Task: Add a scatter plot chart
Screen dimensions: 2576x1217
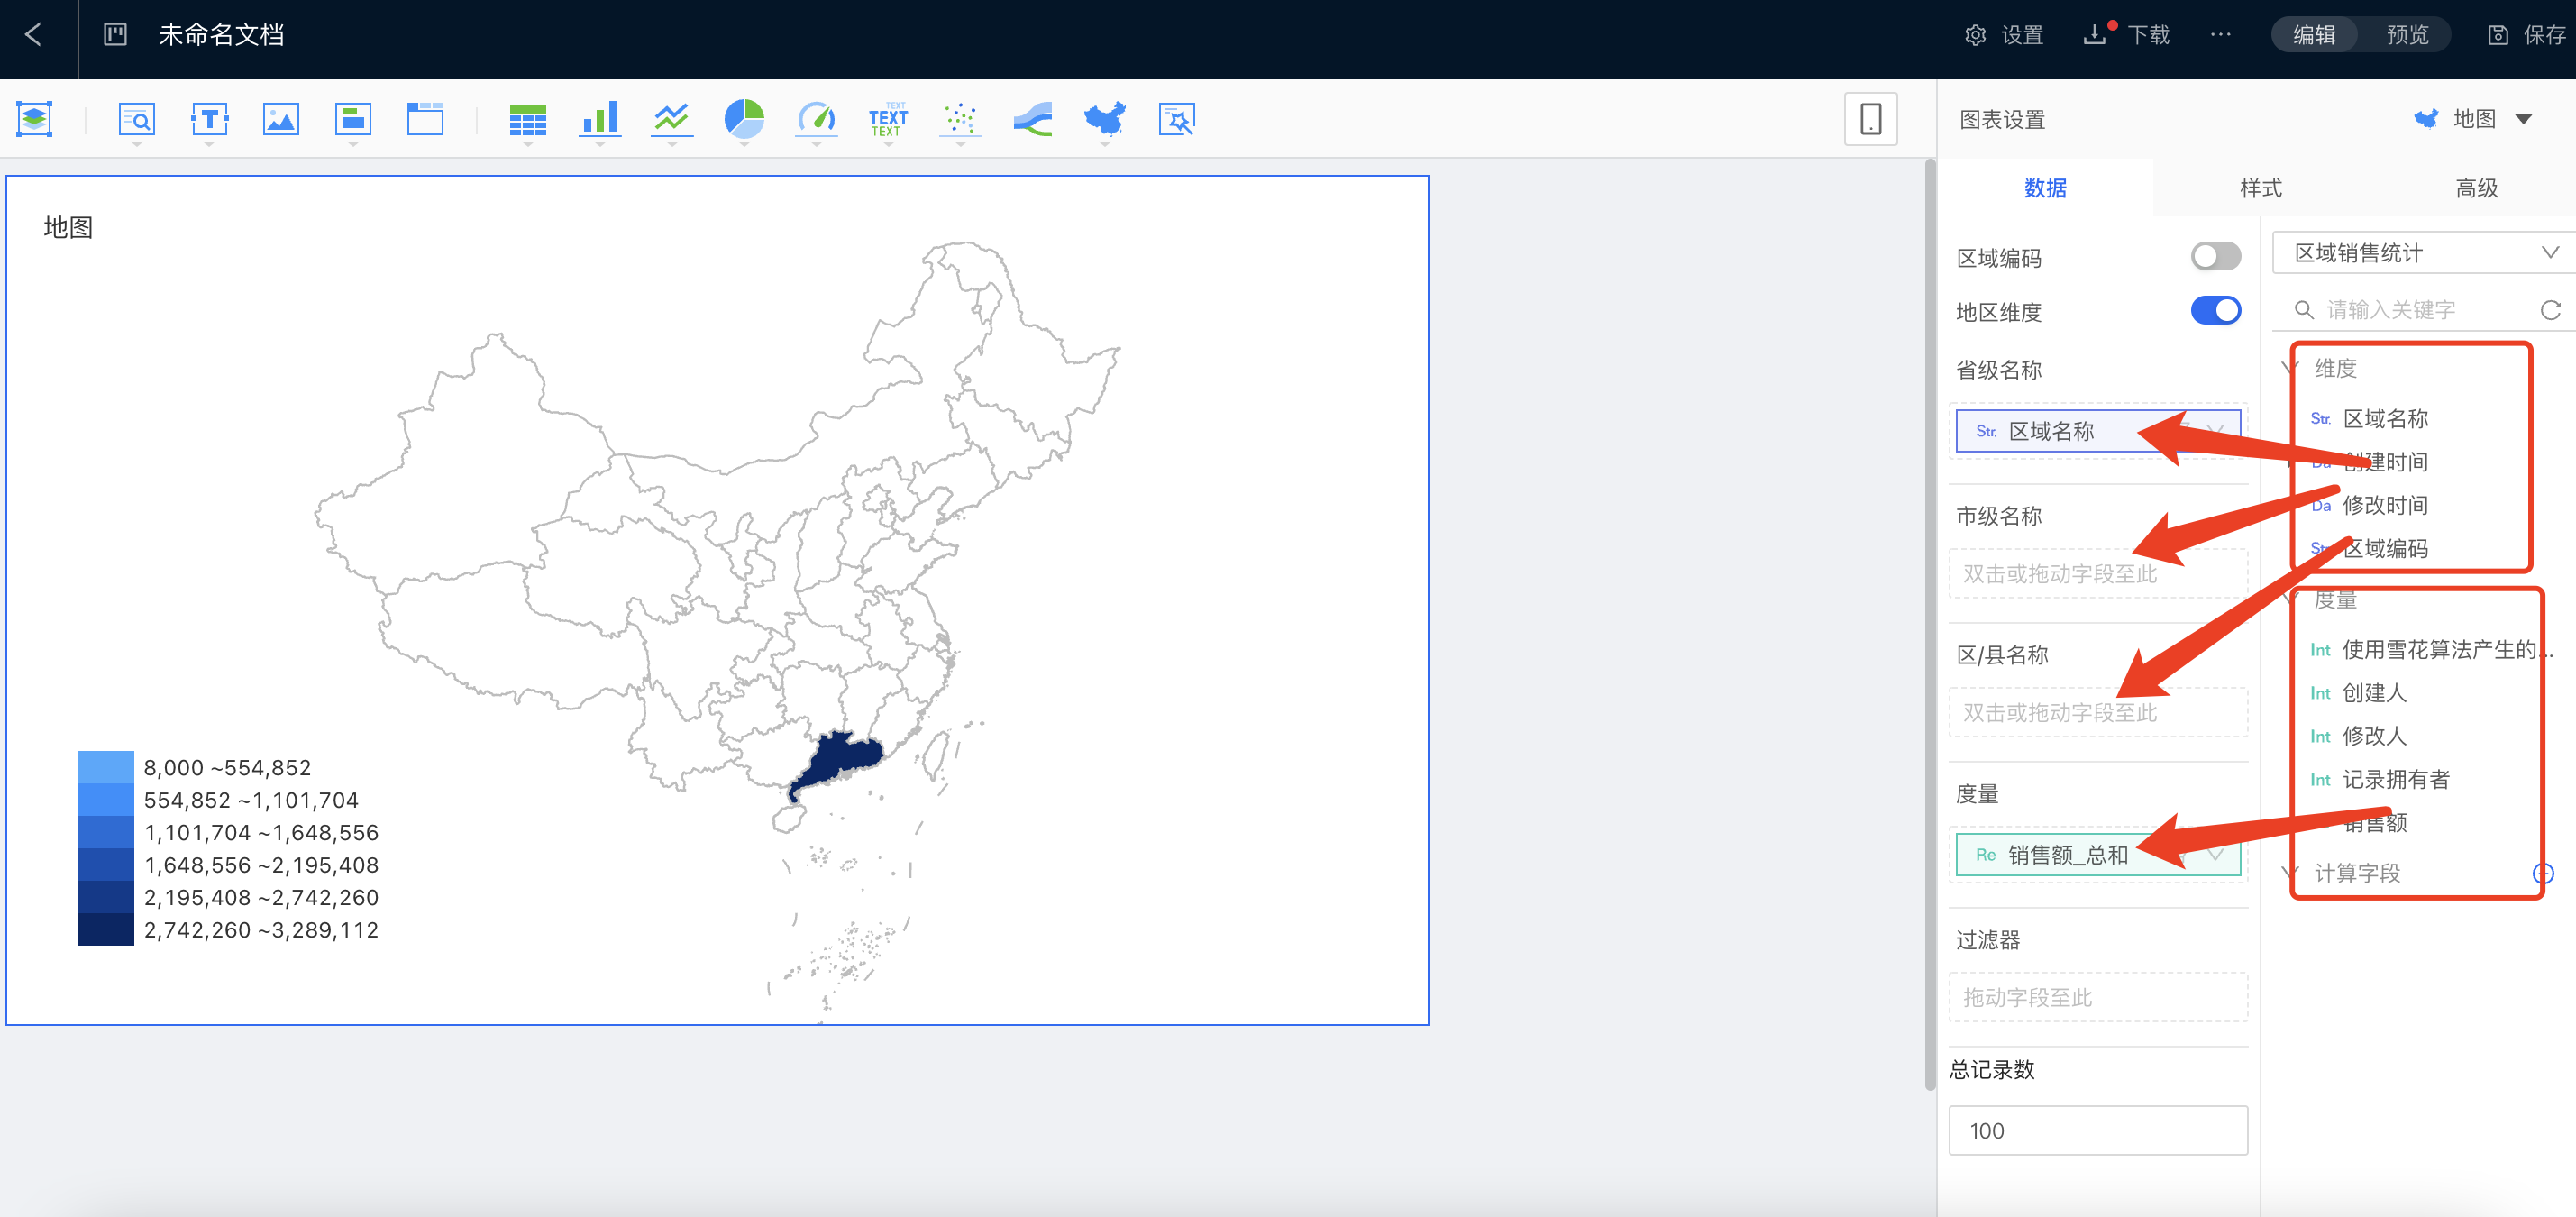Action: 960,119
